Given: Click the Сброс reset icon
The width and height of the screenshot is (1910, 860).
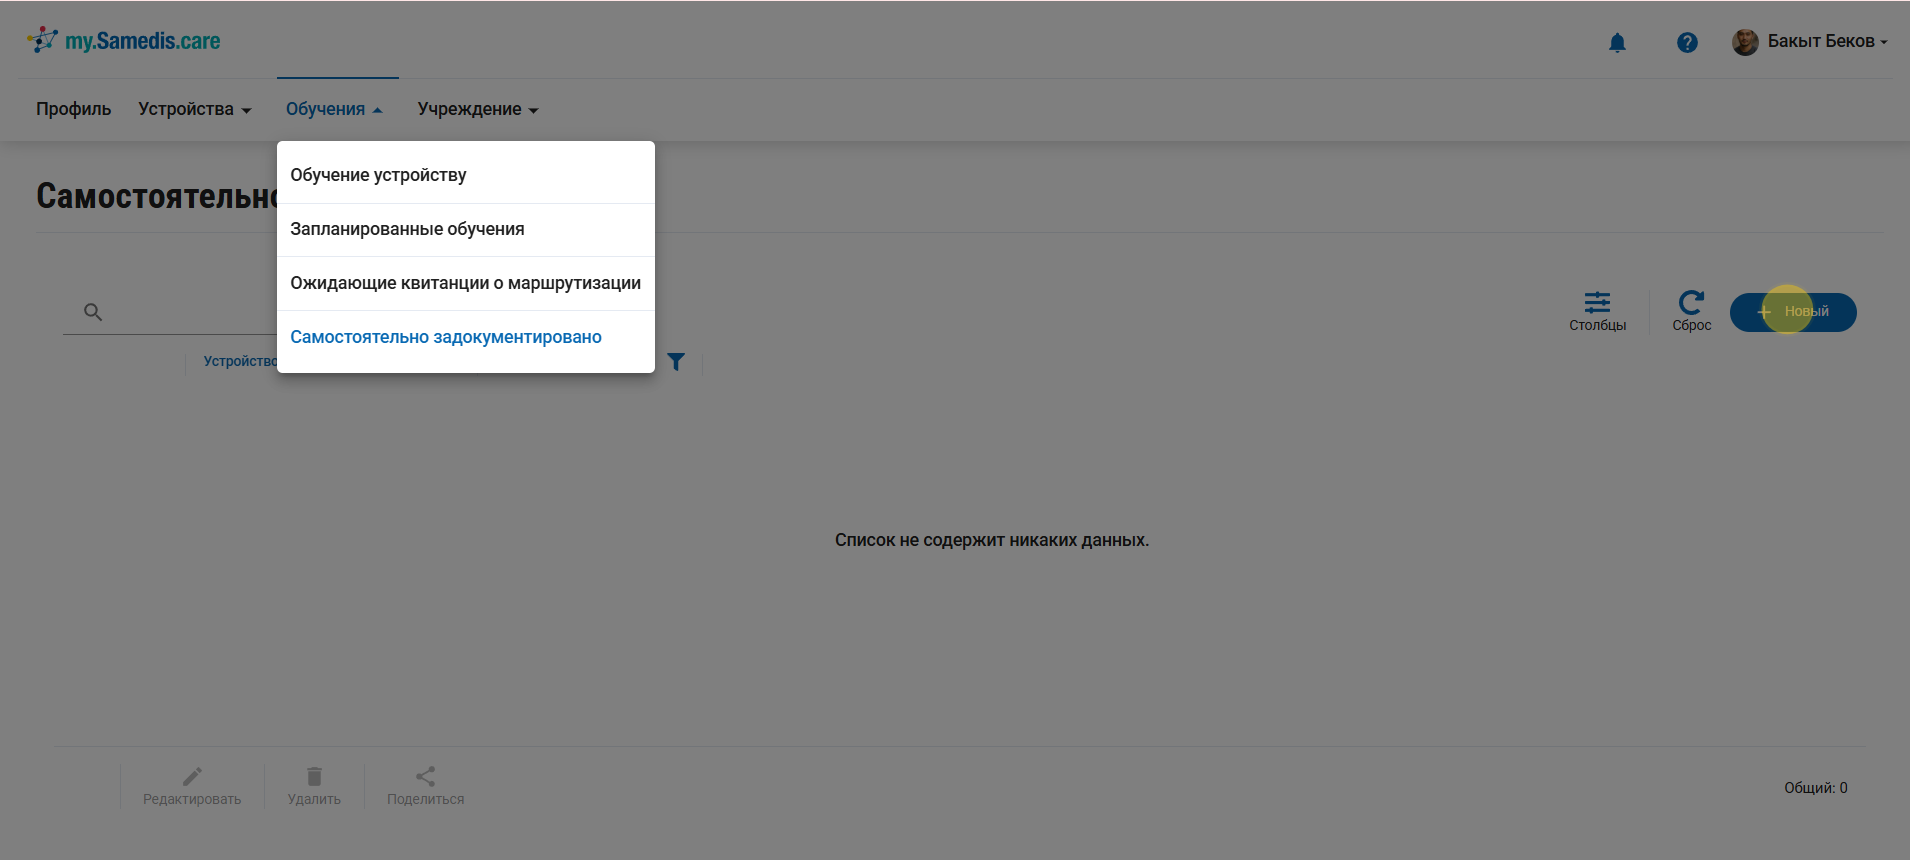Looking at the screenshot, I should (1691, 303).
